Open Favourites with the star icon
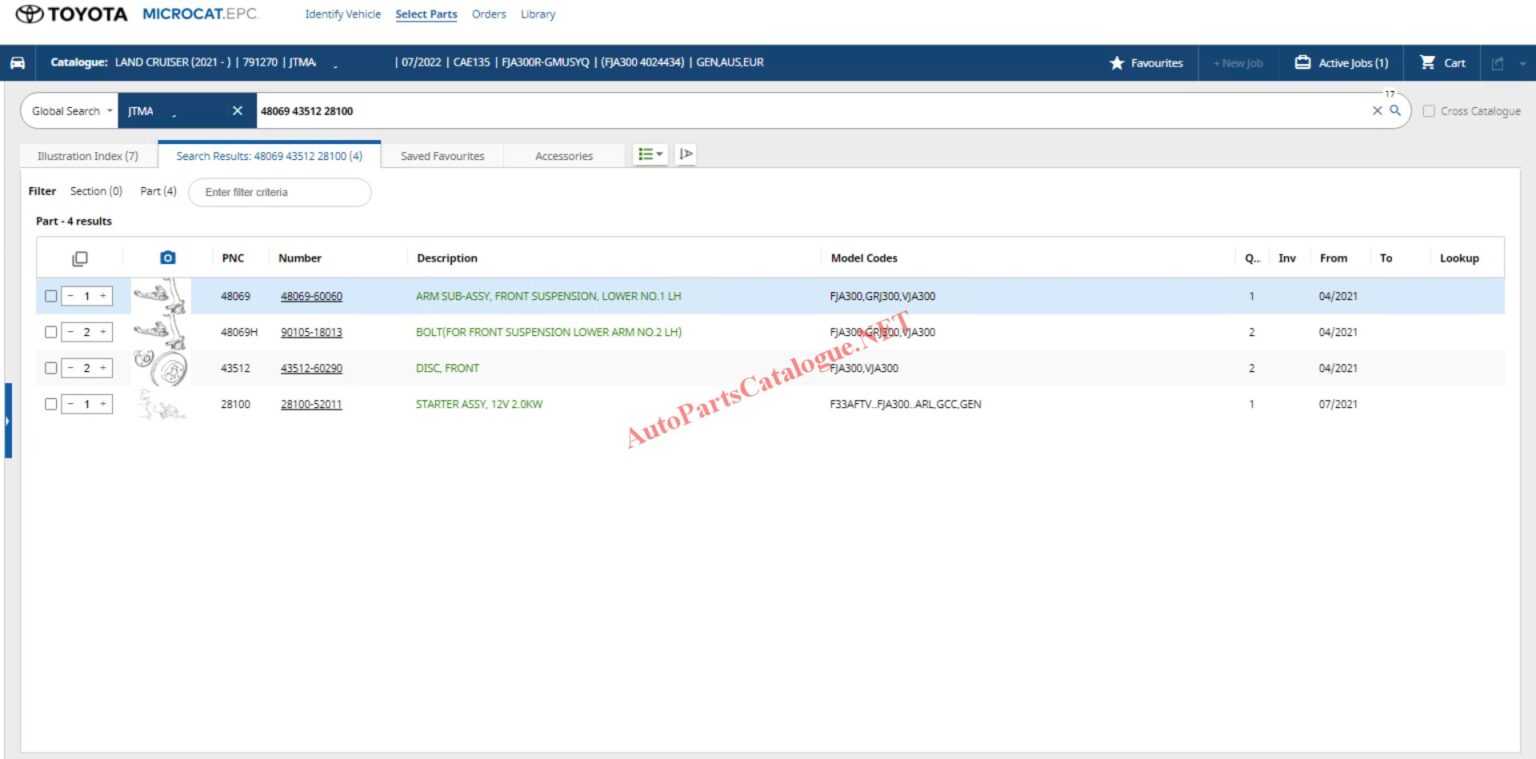 (x=1145, y=63)
